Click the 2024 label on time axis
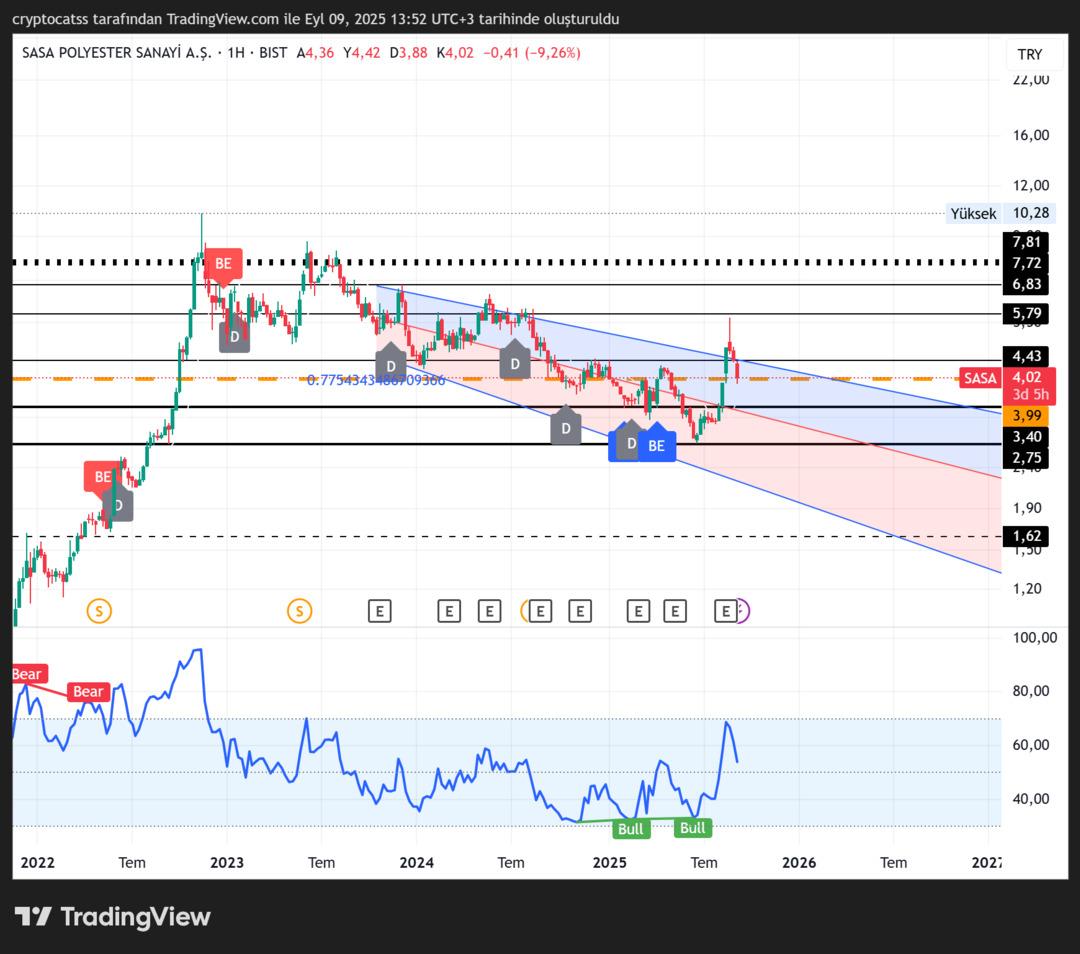1080x954 pixels. pos(417,862)
